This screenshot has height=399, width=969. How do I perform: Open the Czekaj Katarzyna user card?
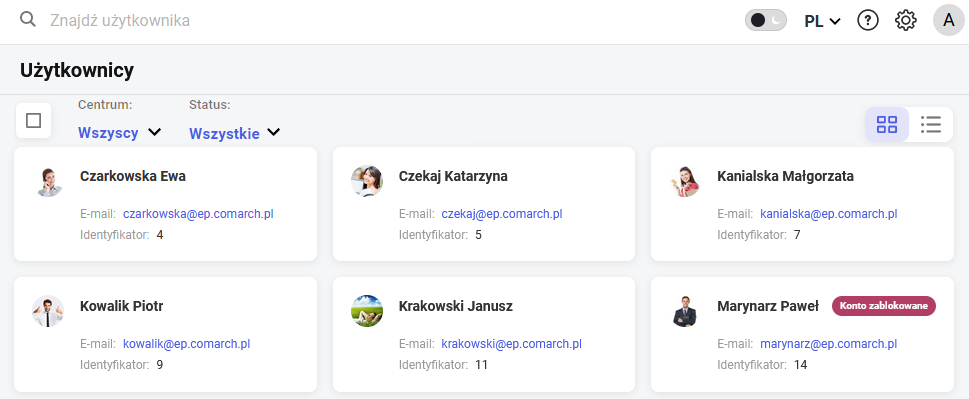click(484, 204)
